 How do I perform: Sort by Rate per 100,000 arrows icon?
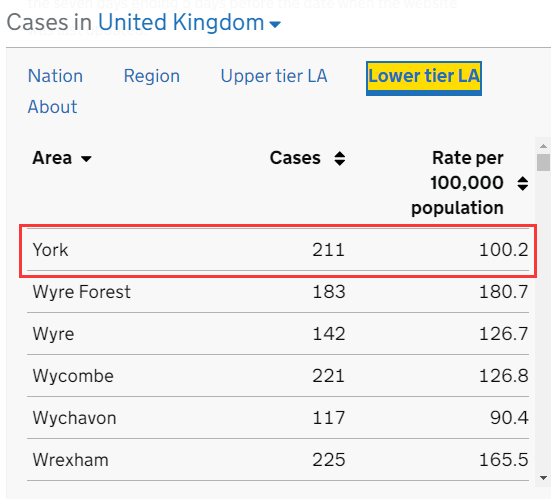tap(523, 183)
